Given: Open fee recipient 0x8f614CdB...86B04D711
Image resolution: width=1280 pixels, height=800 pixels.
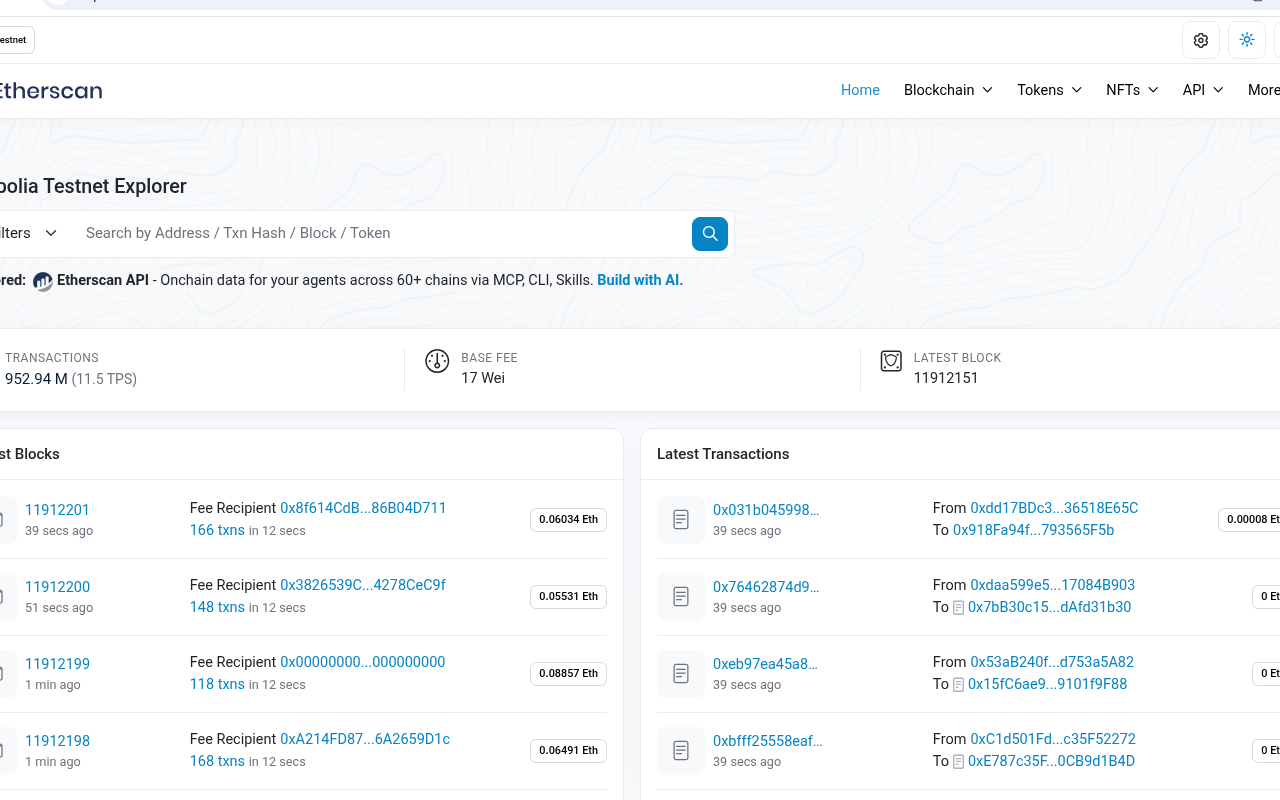Looking at the screenshot, I should pyautogui.click(x=363, y=508).
